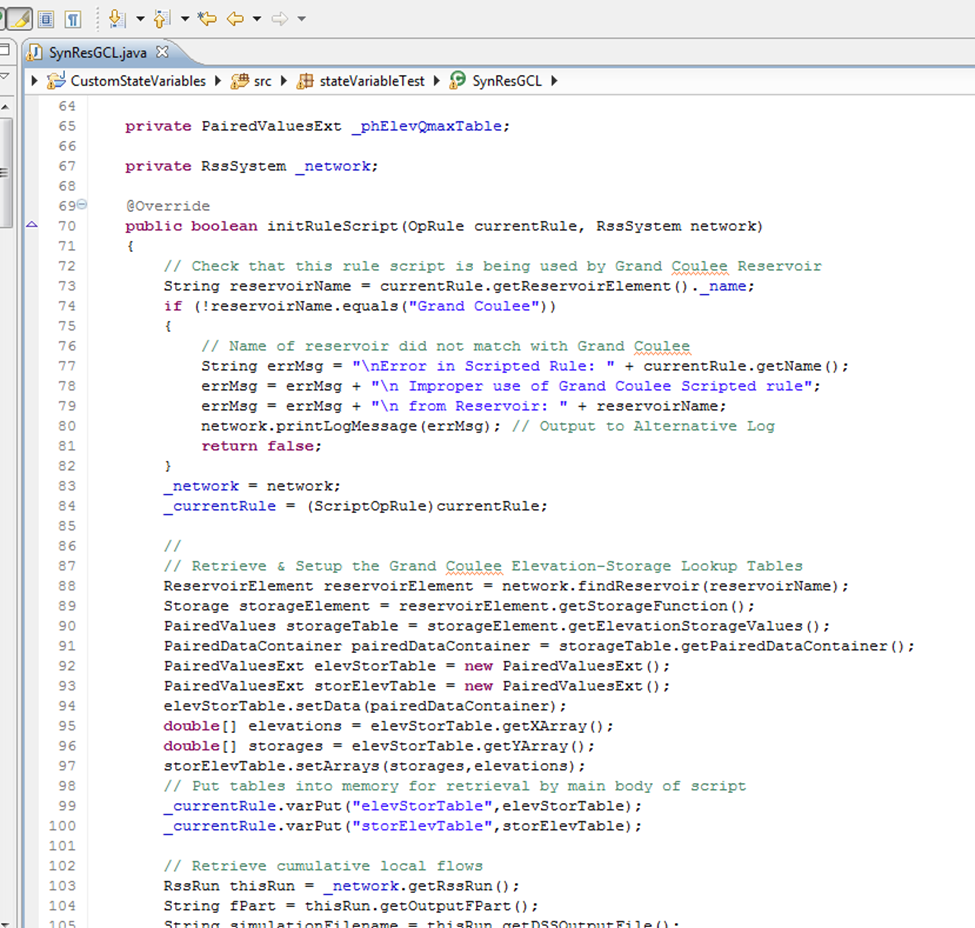This screenshot has height=928, width=975.
Task: Open Previous Annotation dropdown arrow
Action: 185,19
